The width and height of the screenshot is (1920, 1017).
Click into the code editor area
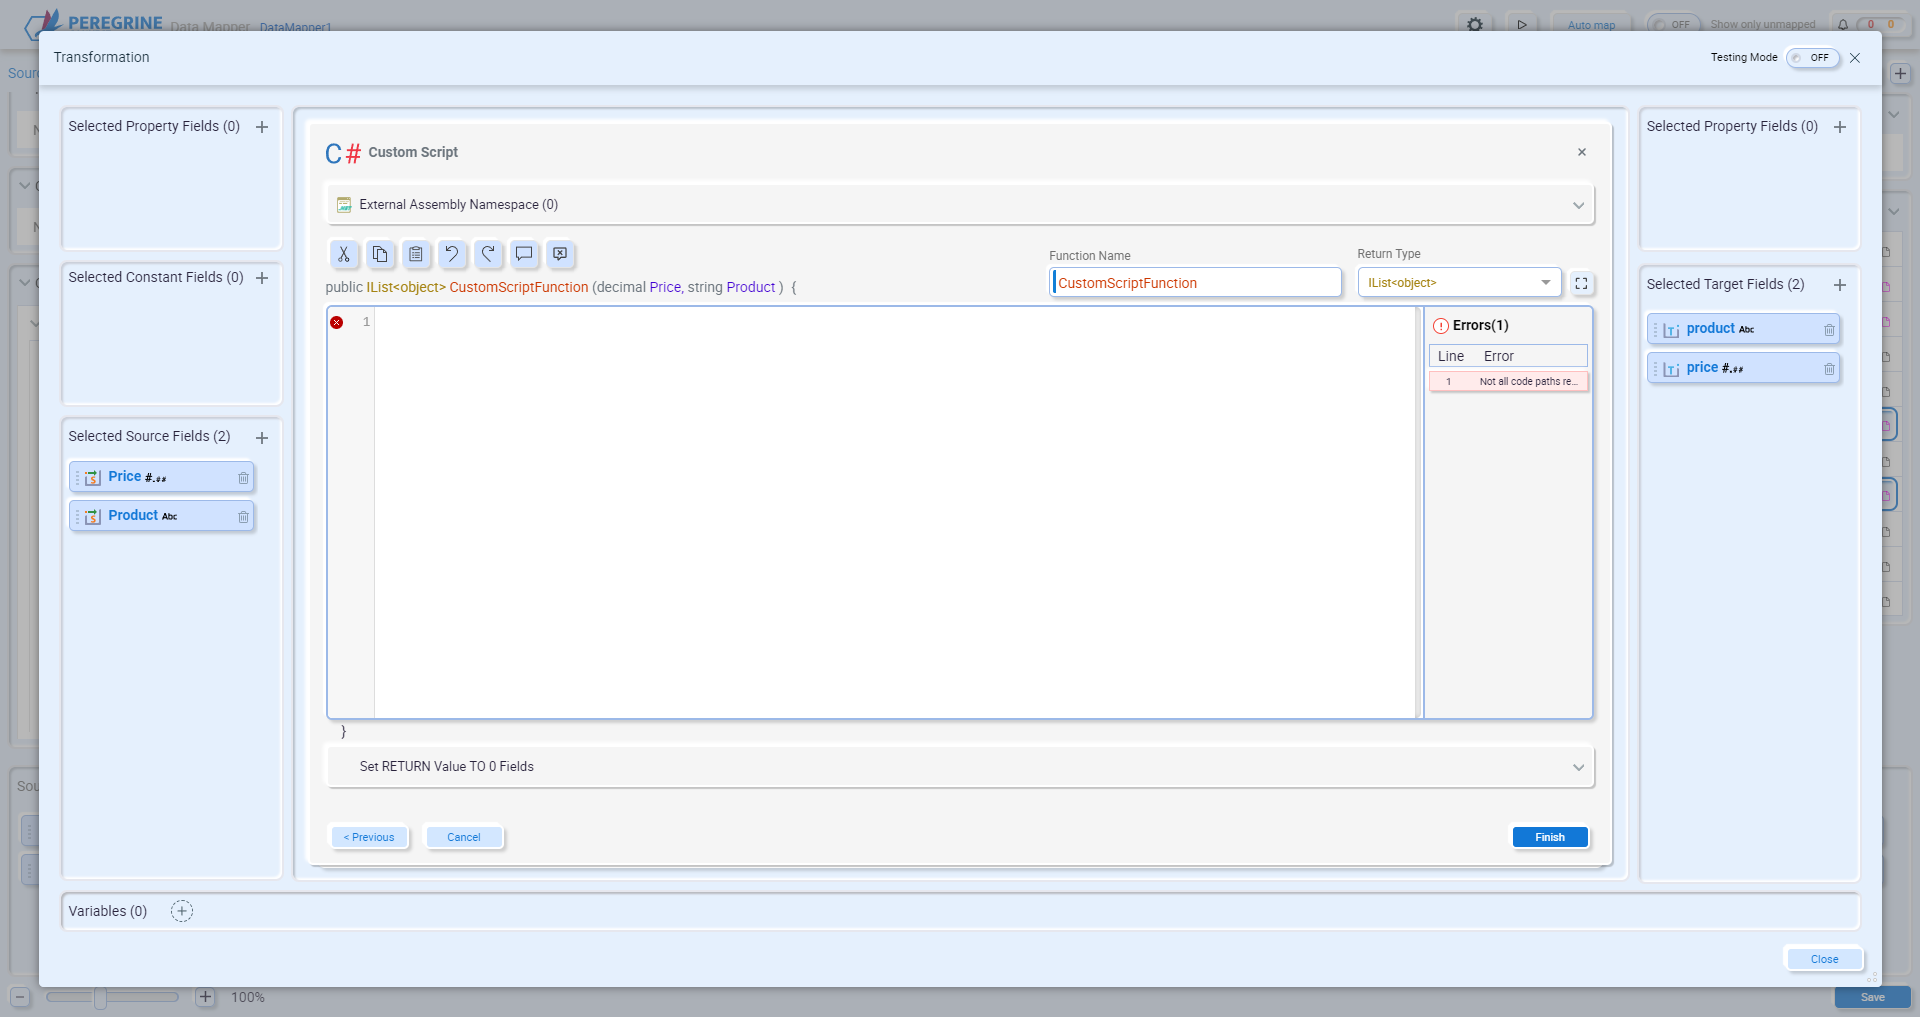point(895,512)
